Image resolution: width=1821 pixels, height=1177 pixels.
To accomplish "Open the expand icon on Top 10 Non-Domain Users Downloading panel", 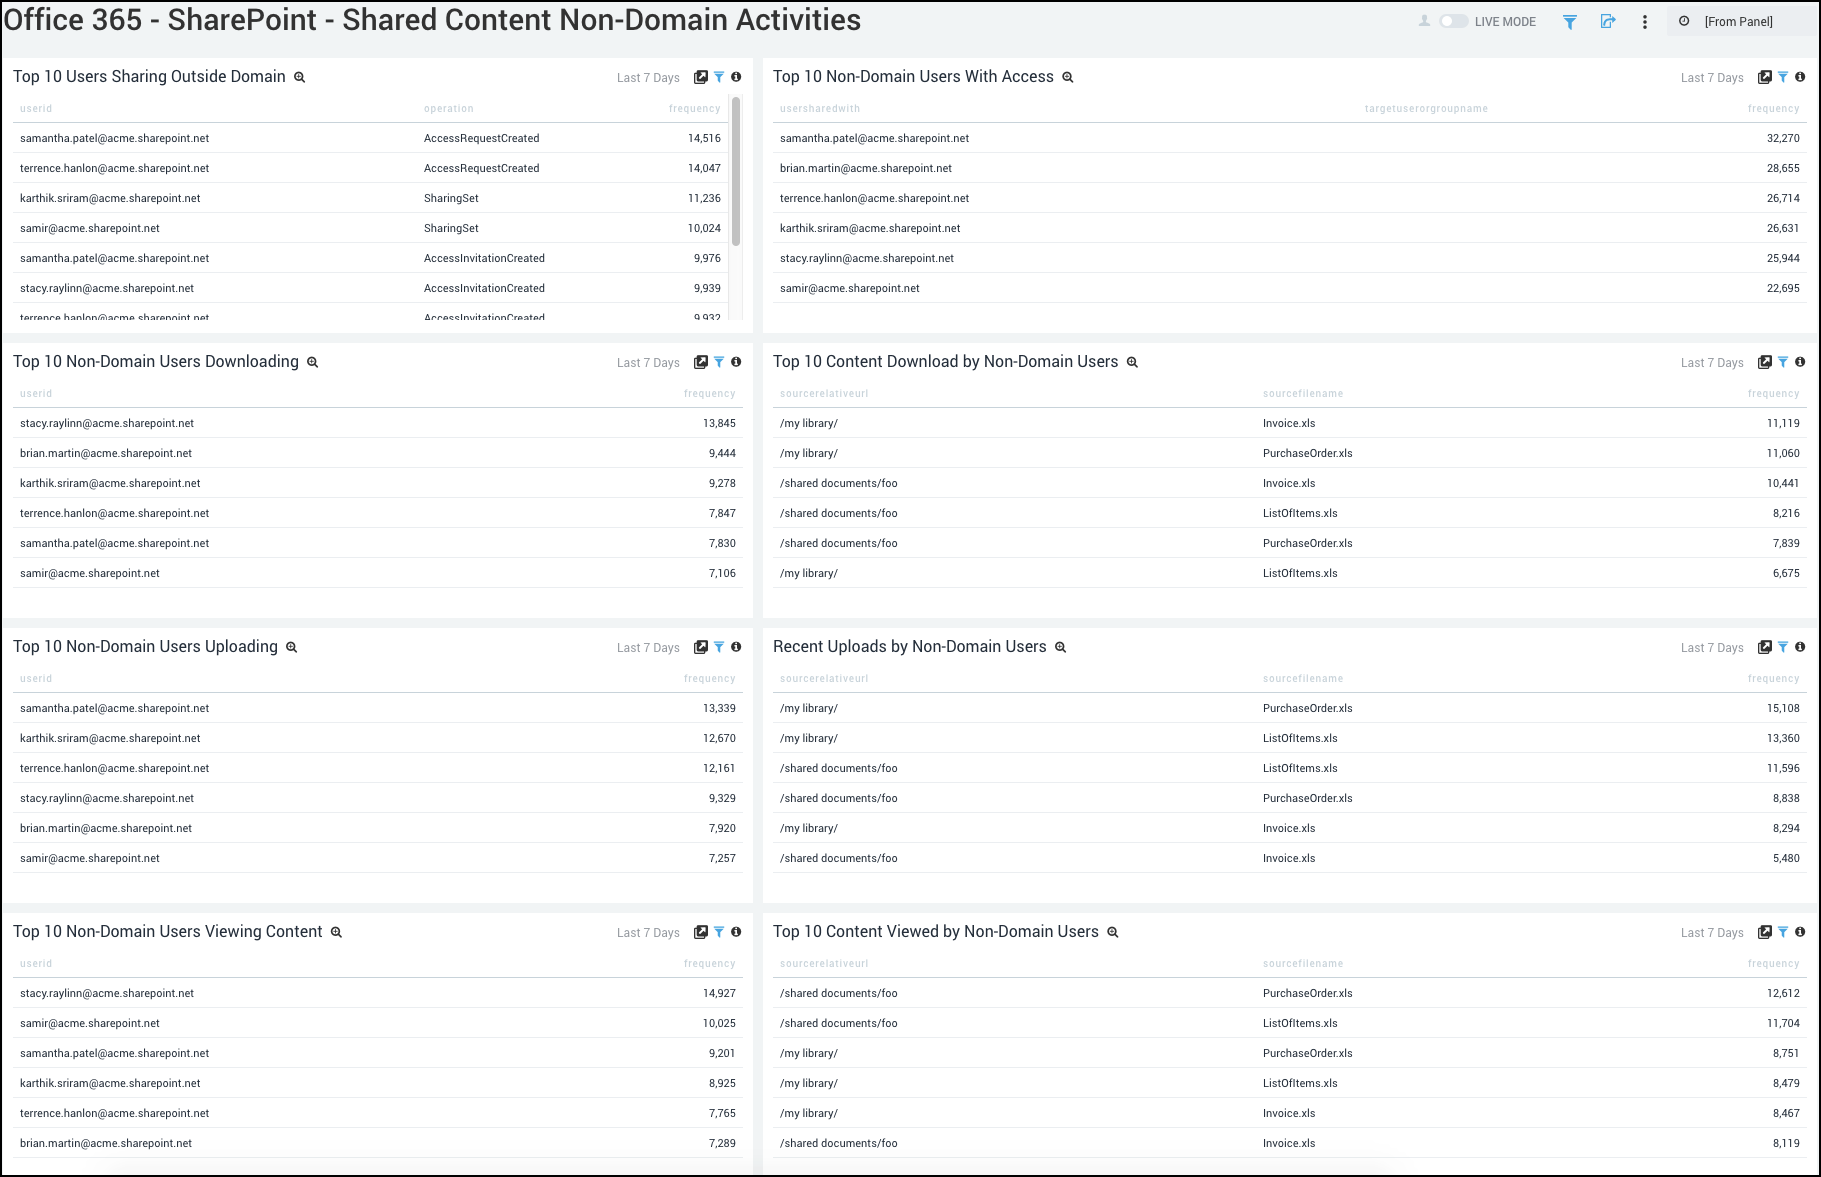I will [x=700, y=362].
